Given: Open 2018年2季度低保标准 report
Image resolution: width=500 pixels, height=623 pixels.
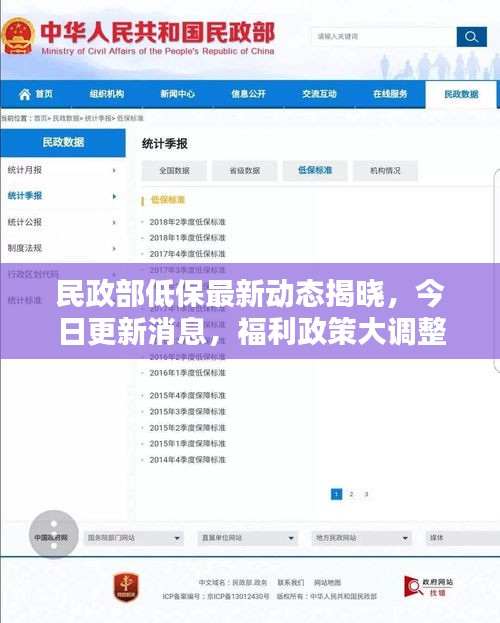Looking at the screenshot, I should click(x=188, y=222).
